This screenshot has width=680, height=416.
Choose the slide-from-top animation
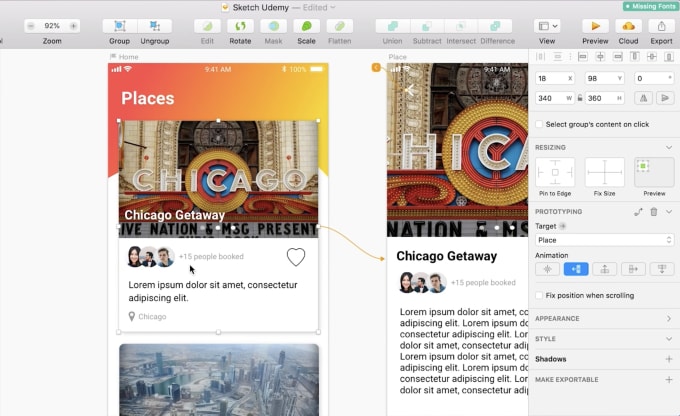tap(662, 269)
